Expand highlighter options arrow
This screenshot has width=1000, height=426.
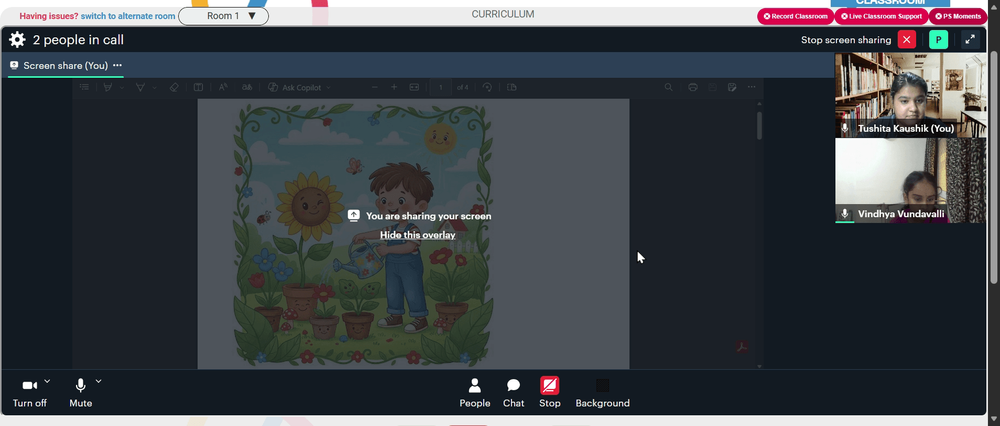click(x=154, y=87)
